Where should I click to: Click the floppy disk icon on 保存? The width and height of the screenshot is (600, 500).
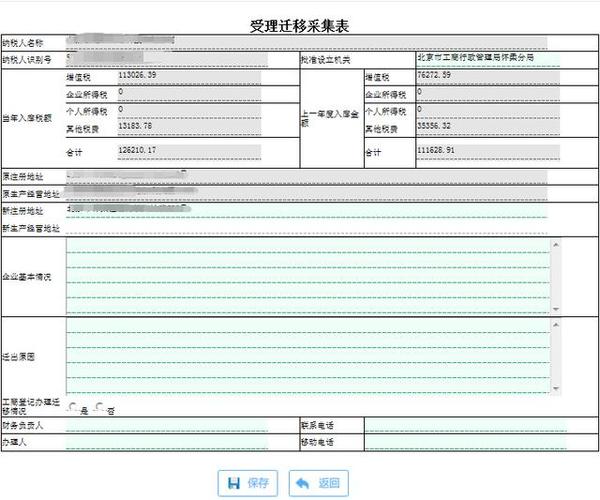click(x=233, y=483)
